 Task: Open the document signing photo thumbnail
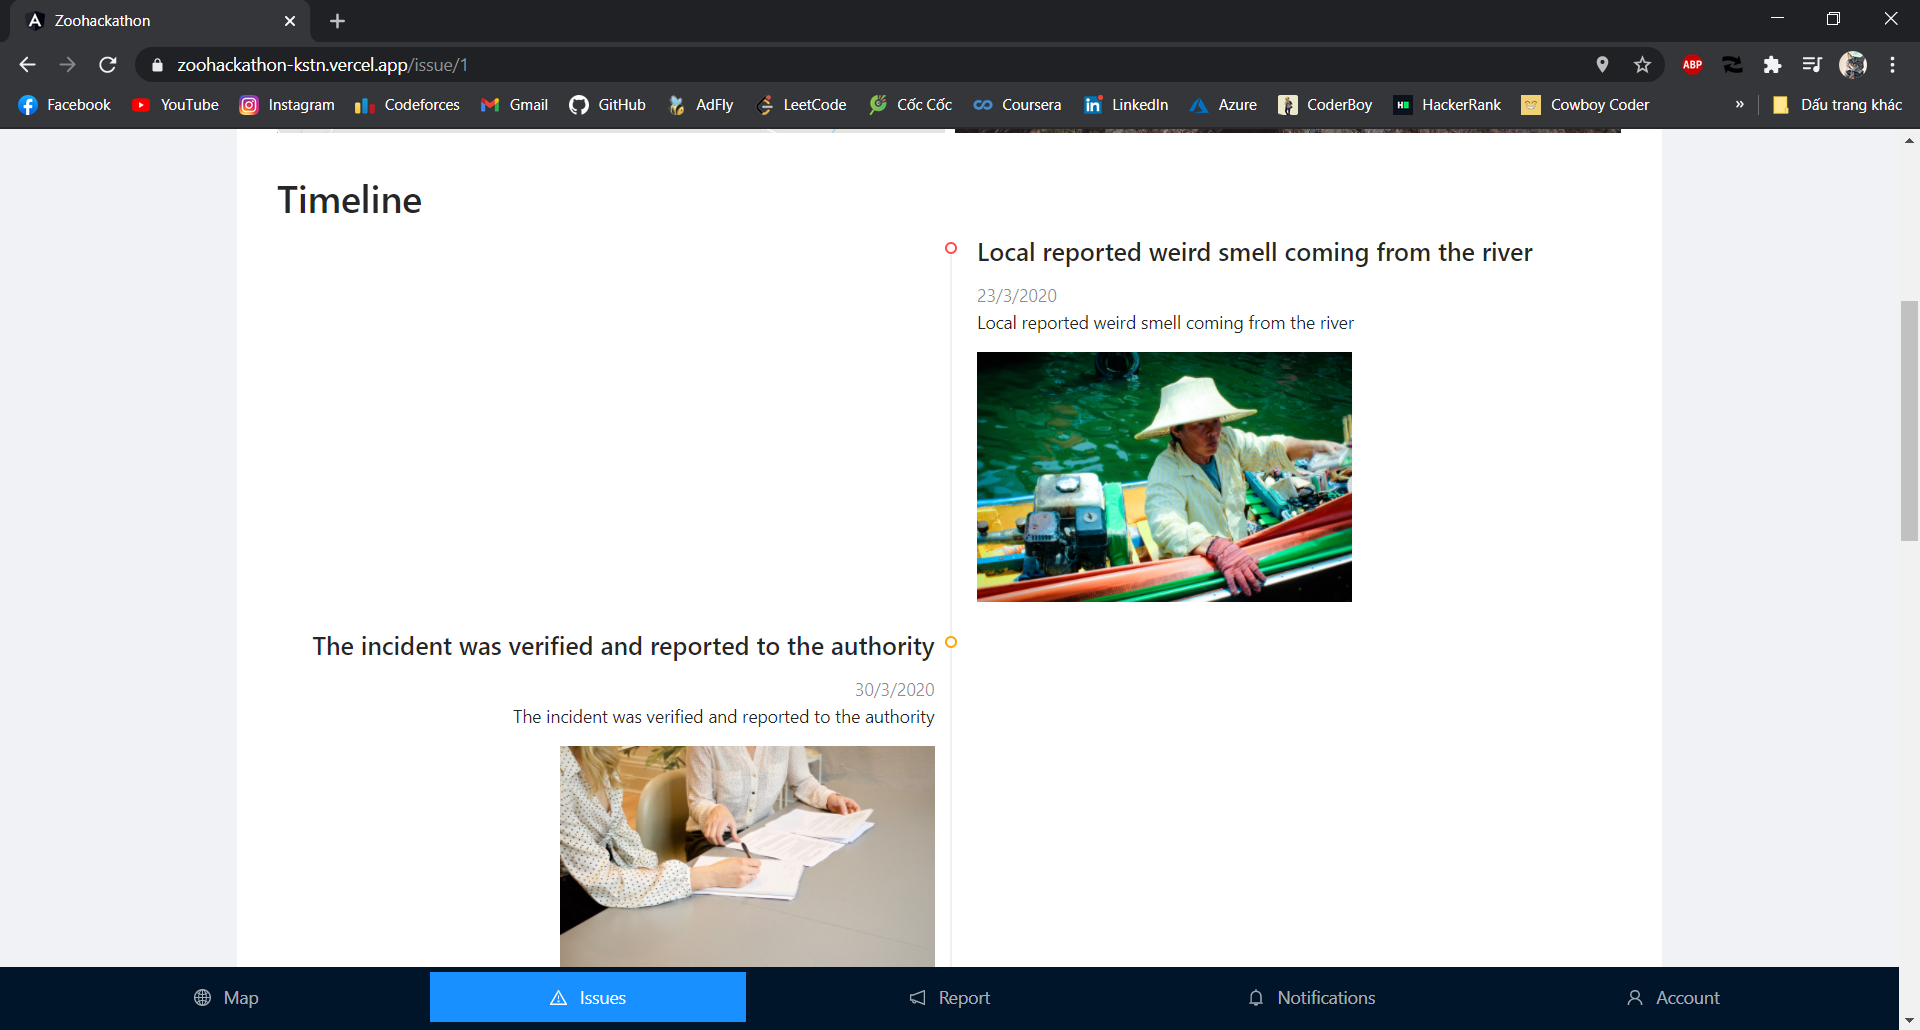(747, 856)
